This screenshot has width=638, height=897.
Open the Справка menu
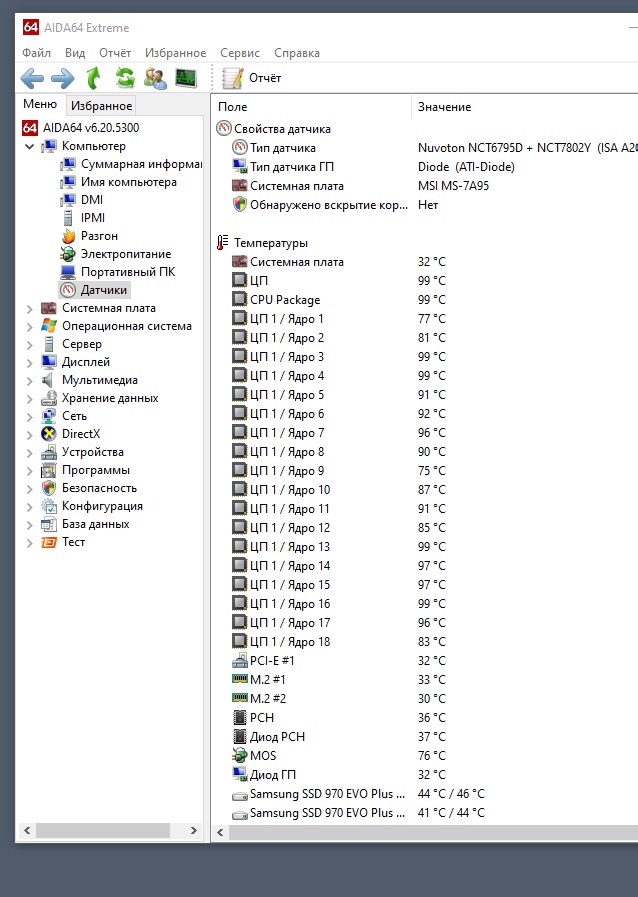tap(296, 53)
